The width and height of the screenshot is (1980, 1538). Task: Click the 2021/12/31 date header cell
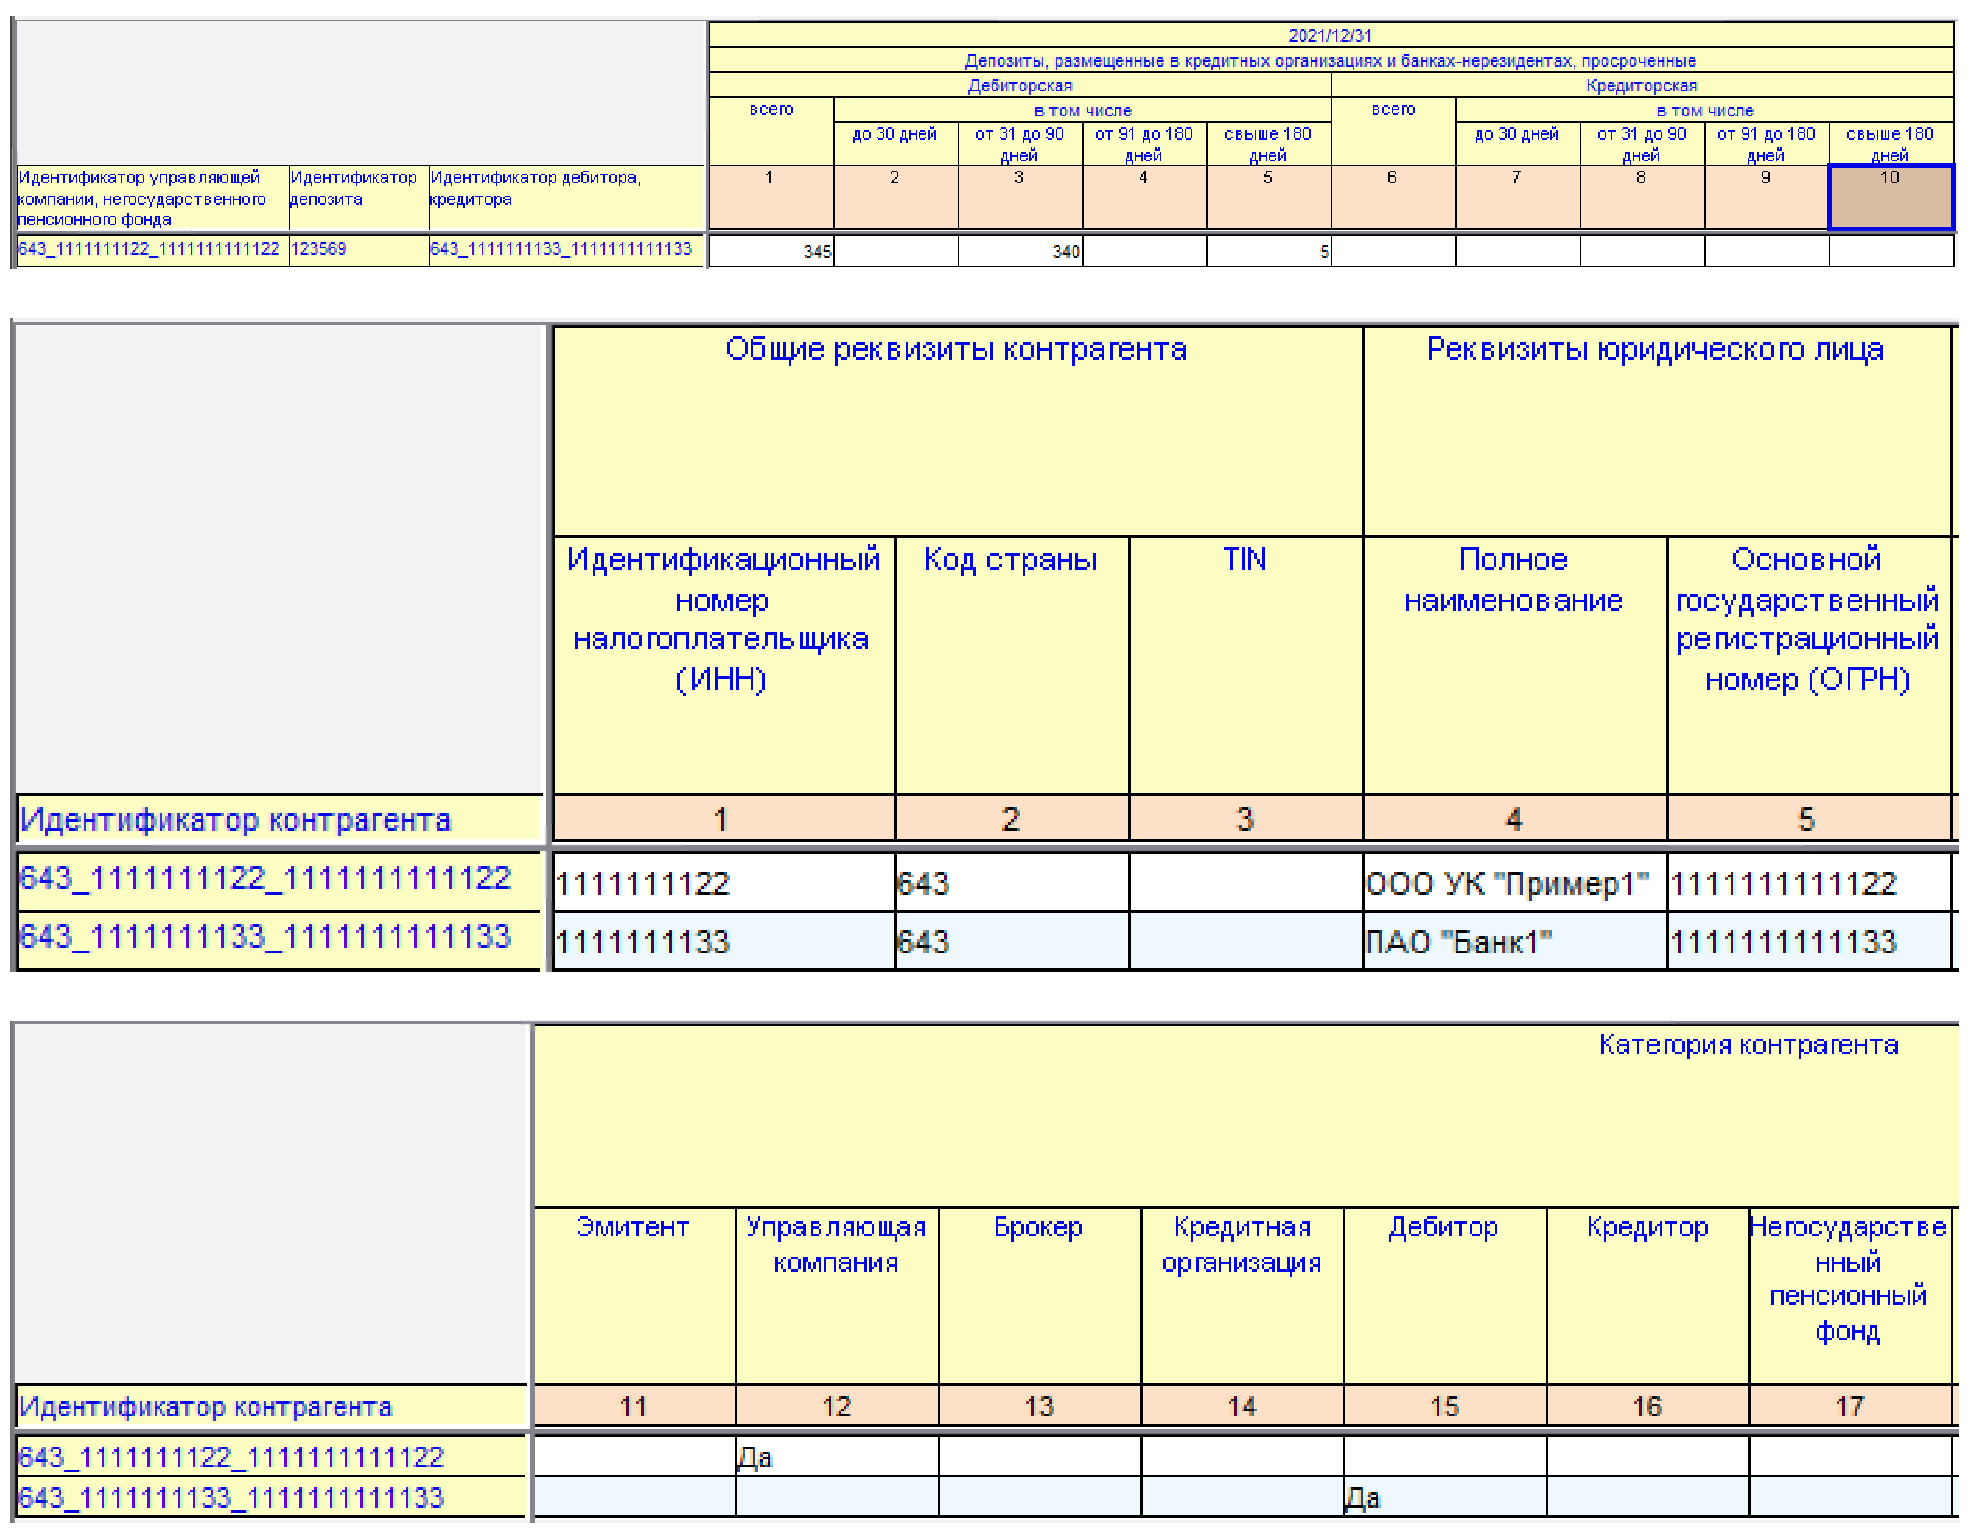click(1330, 35)
